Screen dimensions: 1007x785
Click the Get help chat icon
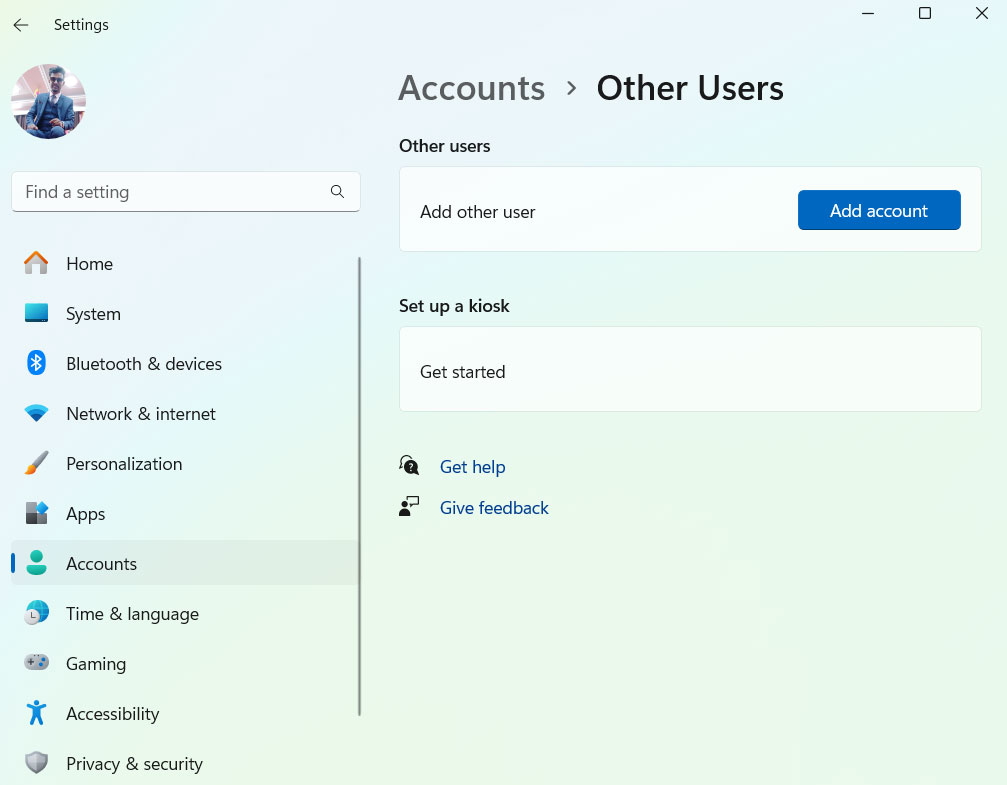click(x=409, y=465)
